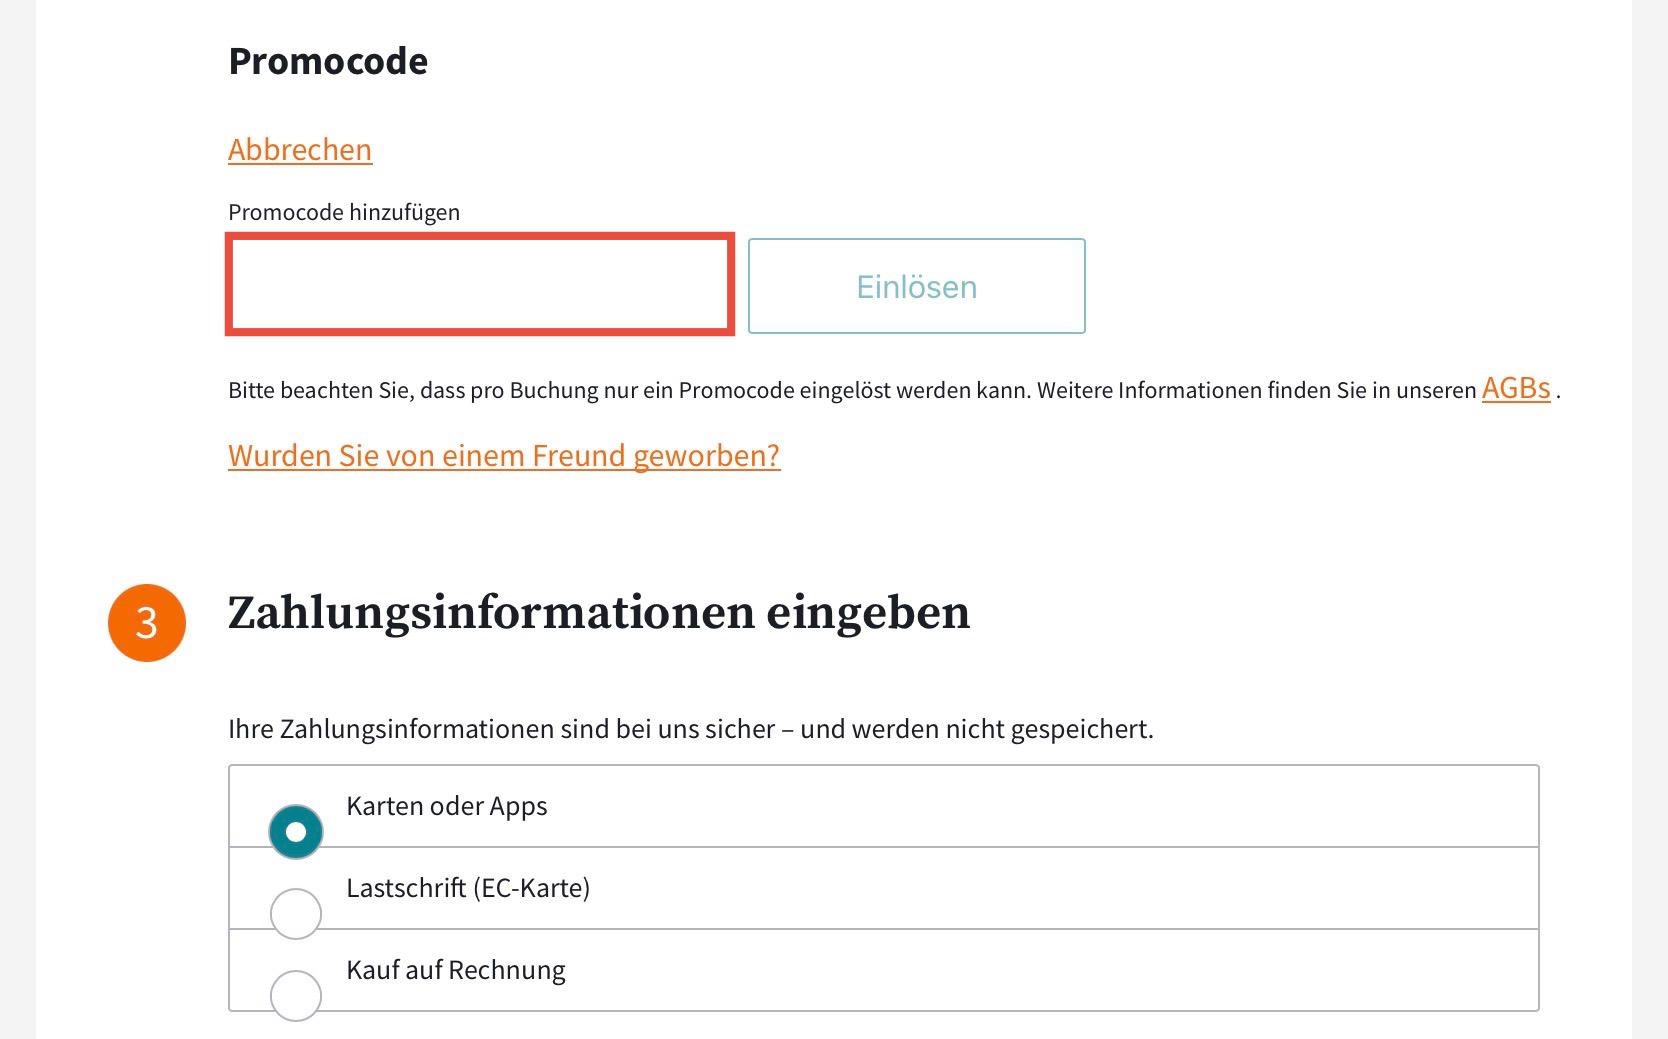Click the Zahlungsinformationen eingeben heading
The width and height of the screenshot is (1668, 1039).
[599, 613]
